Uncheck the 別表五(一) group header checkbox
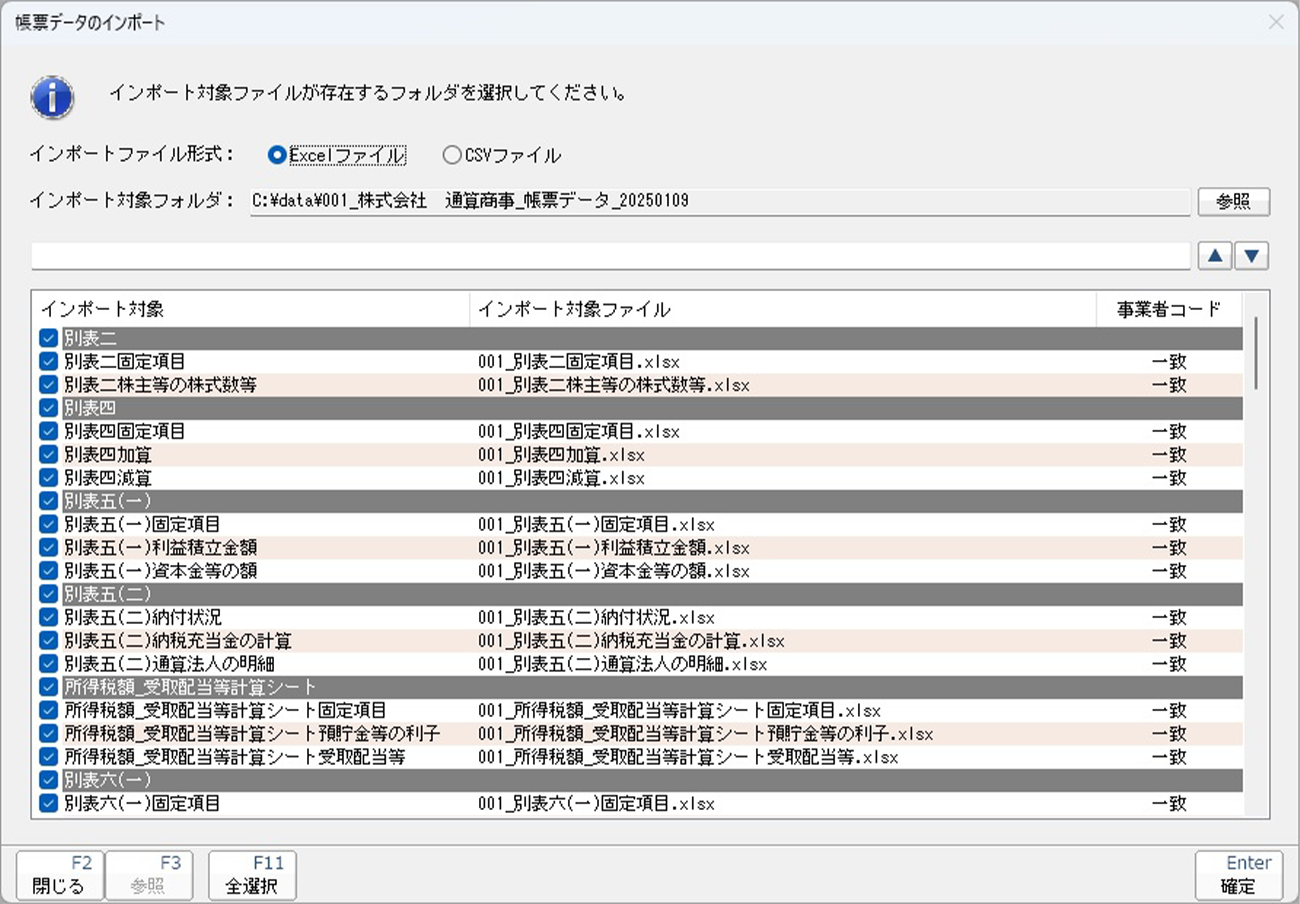This screenshot has width=1300, height=904. point(48,501)
